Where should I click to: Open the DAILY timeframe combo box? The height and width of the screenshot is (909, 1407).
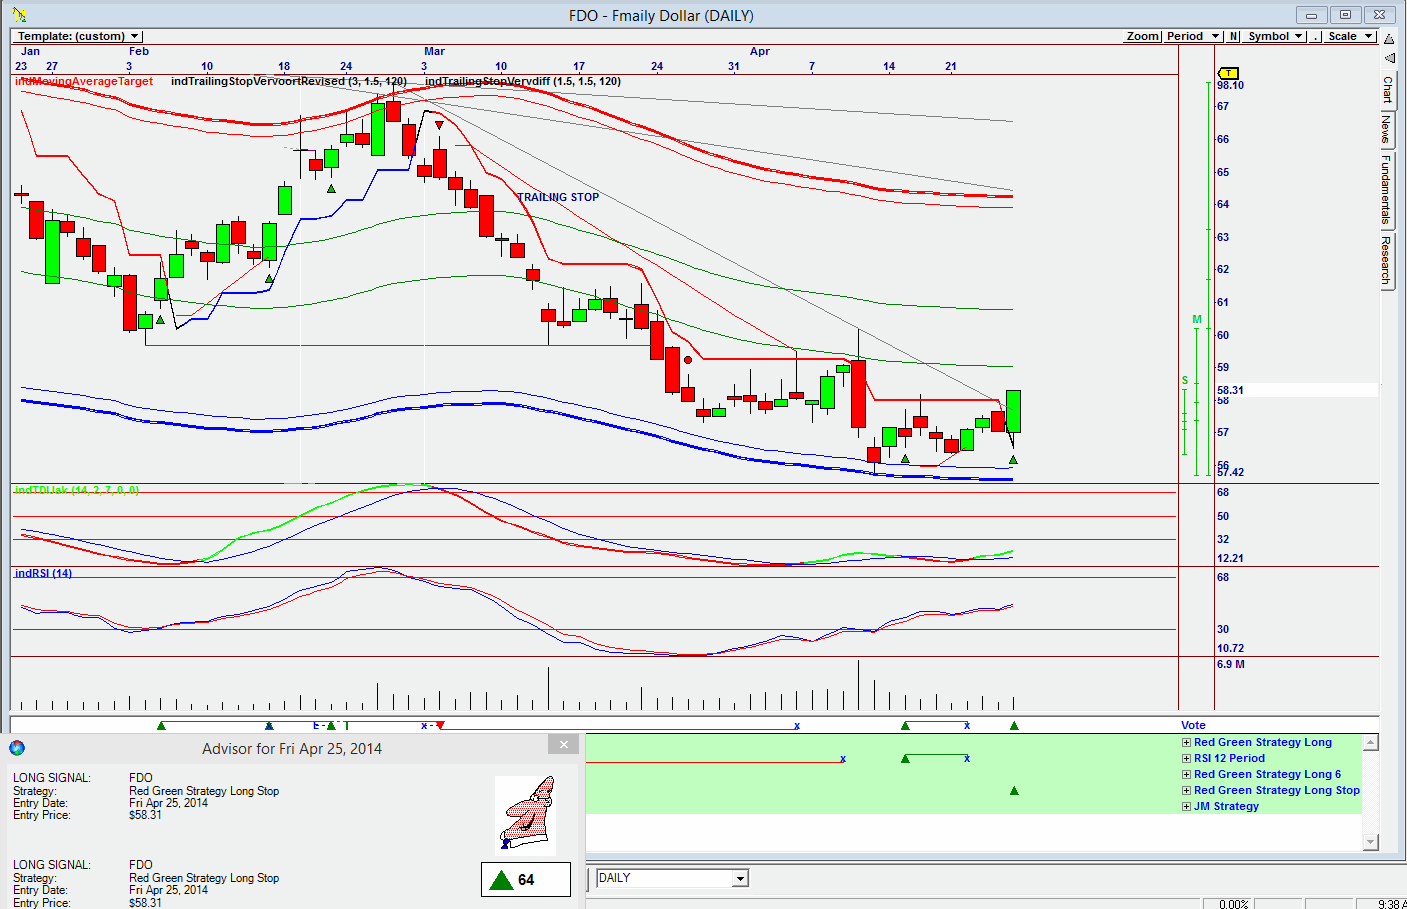672,878
